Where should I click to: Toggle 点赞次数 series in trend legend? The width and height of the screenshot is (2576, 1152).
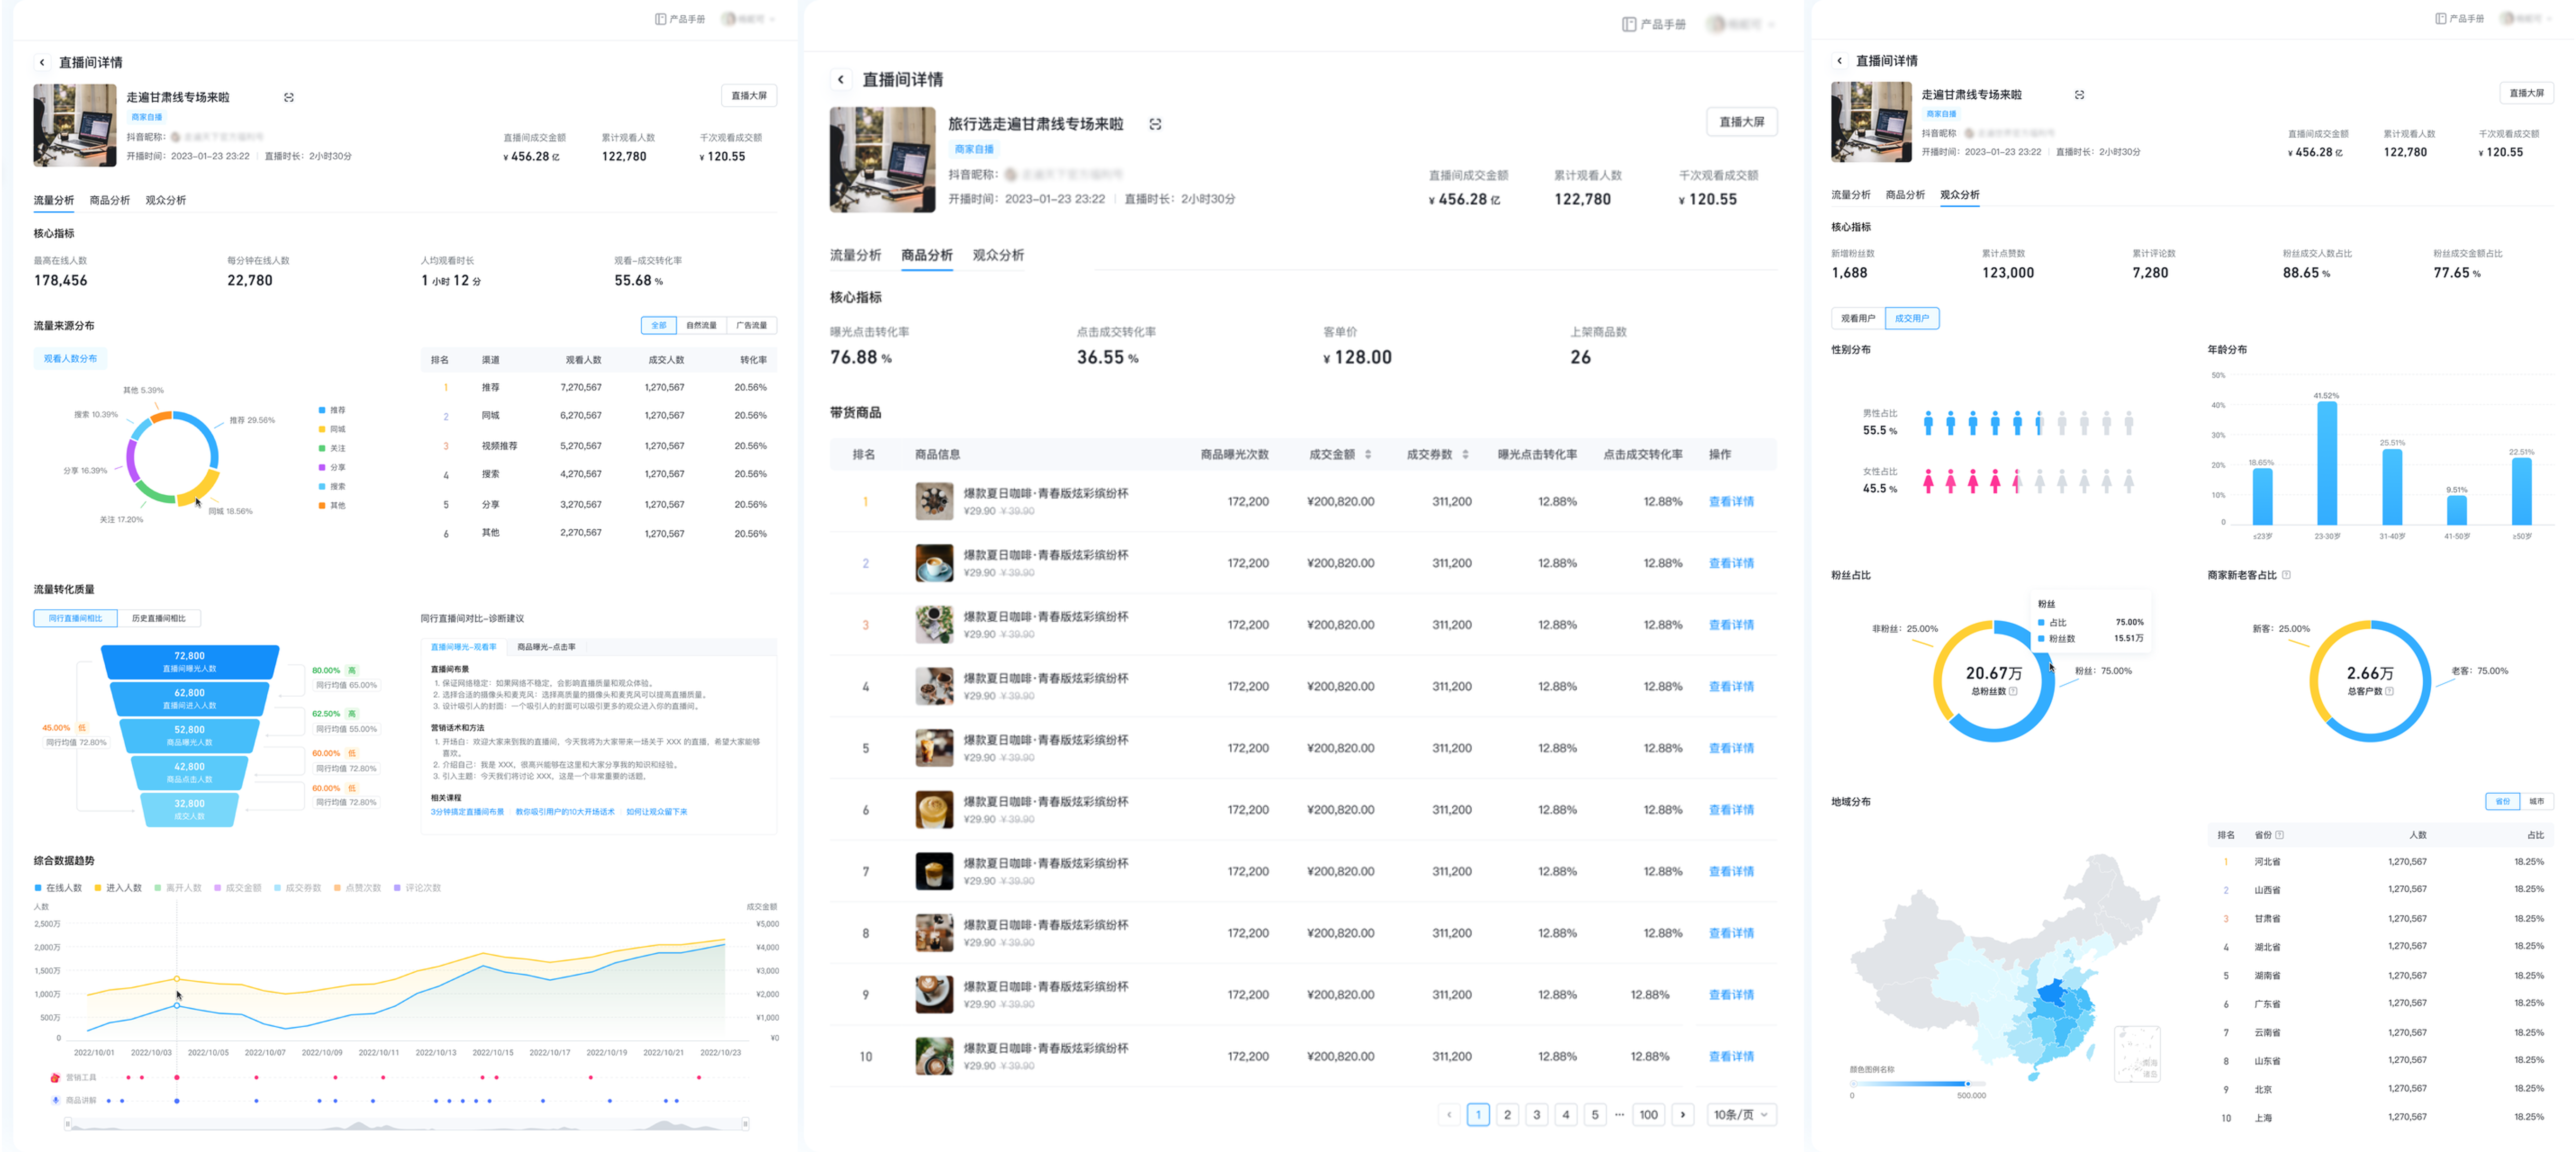point(358,888)
